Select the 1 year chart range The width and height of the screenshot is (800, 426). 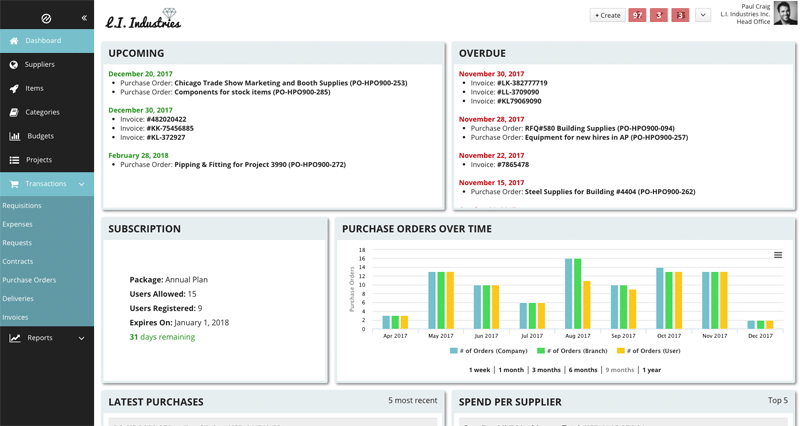tap(652, 370)
